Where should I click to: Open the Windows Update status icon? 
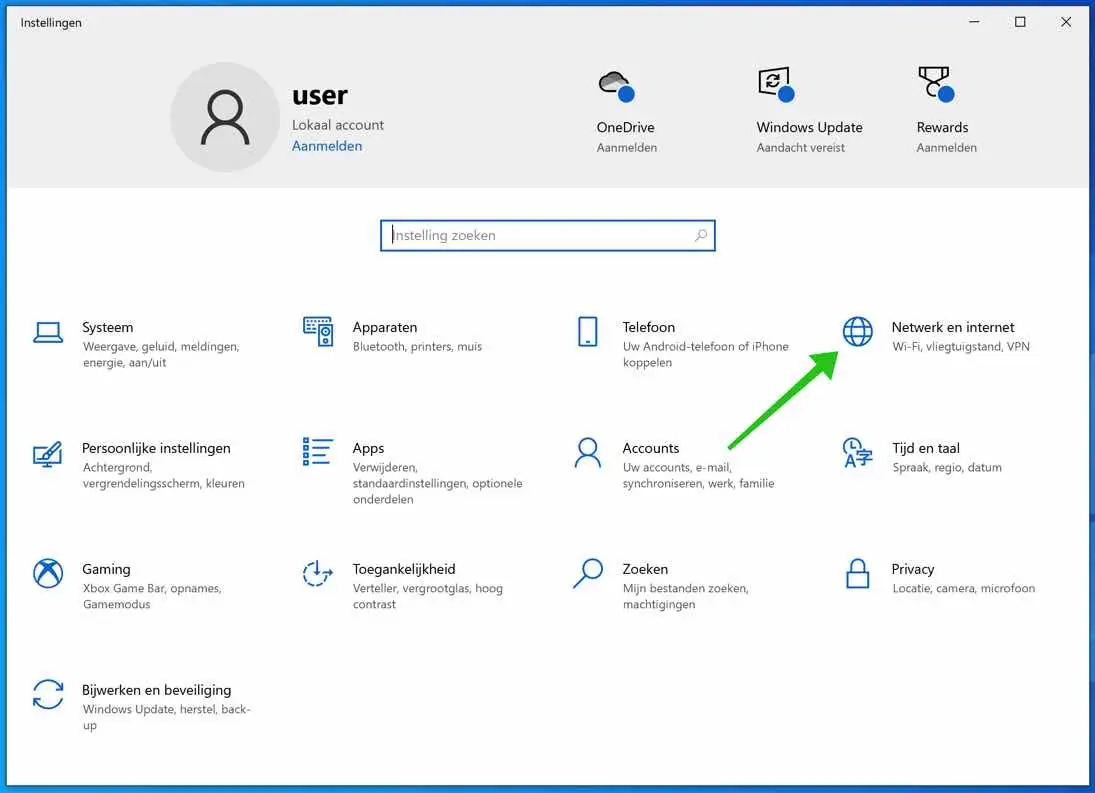[777, 84]
